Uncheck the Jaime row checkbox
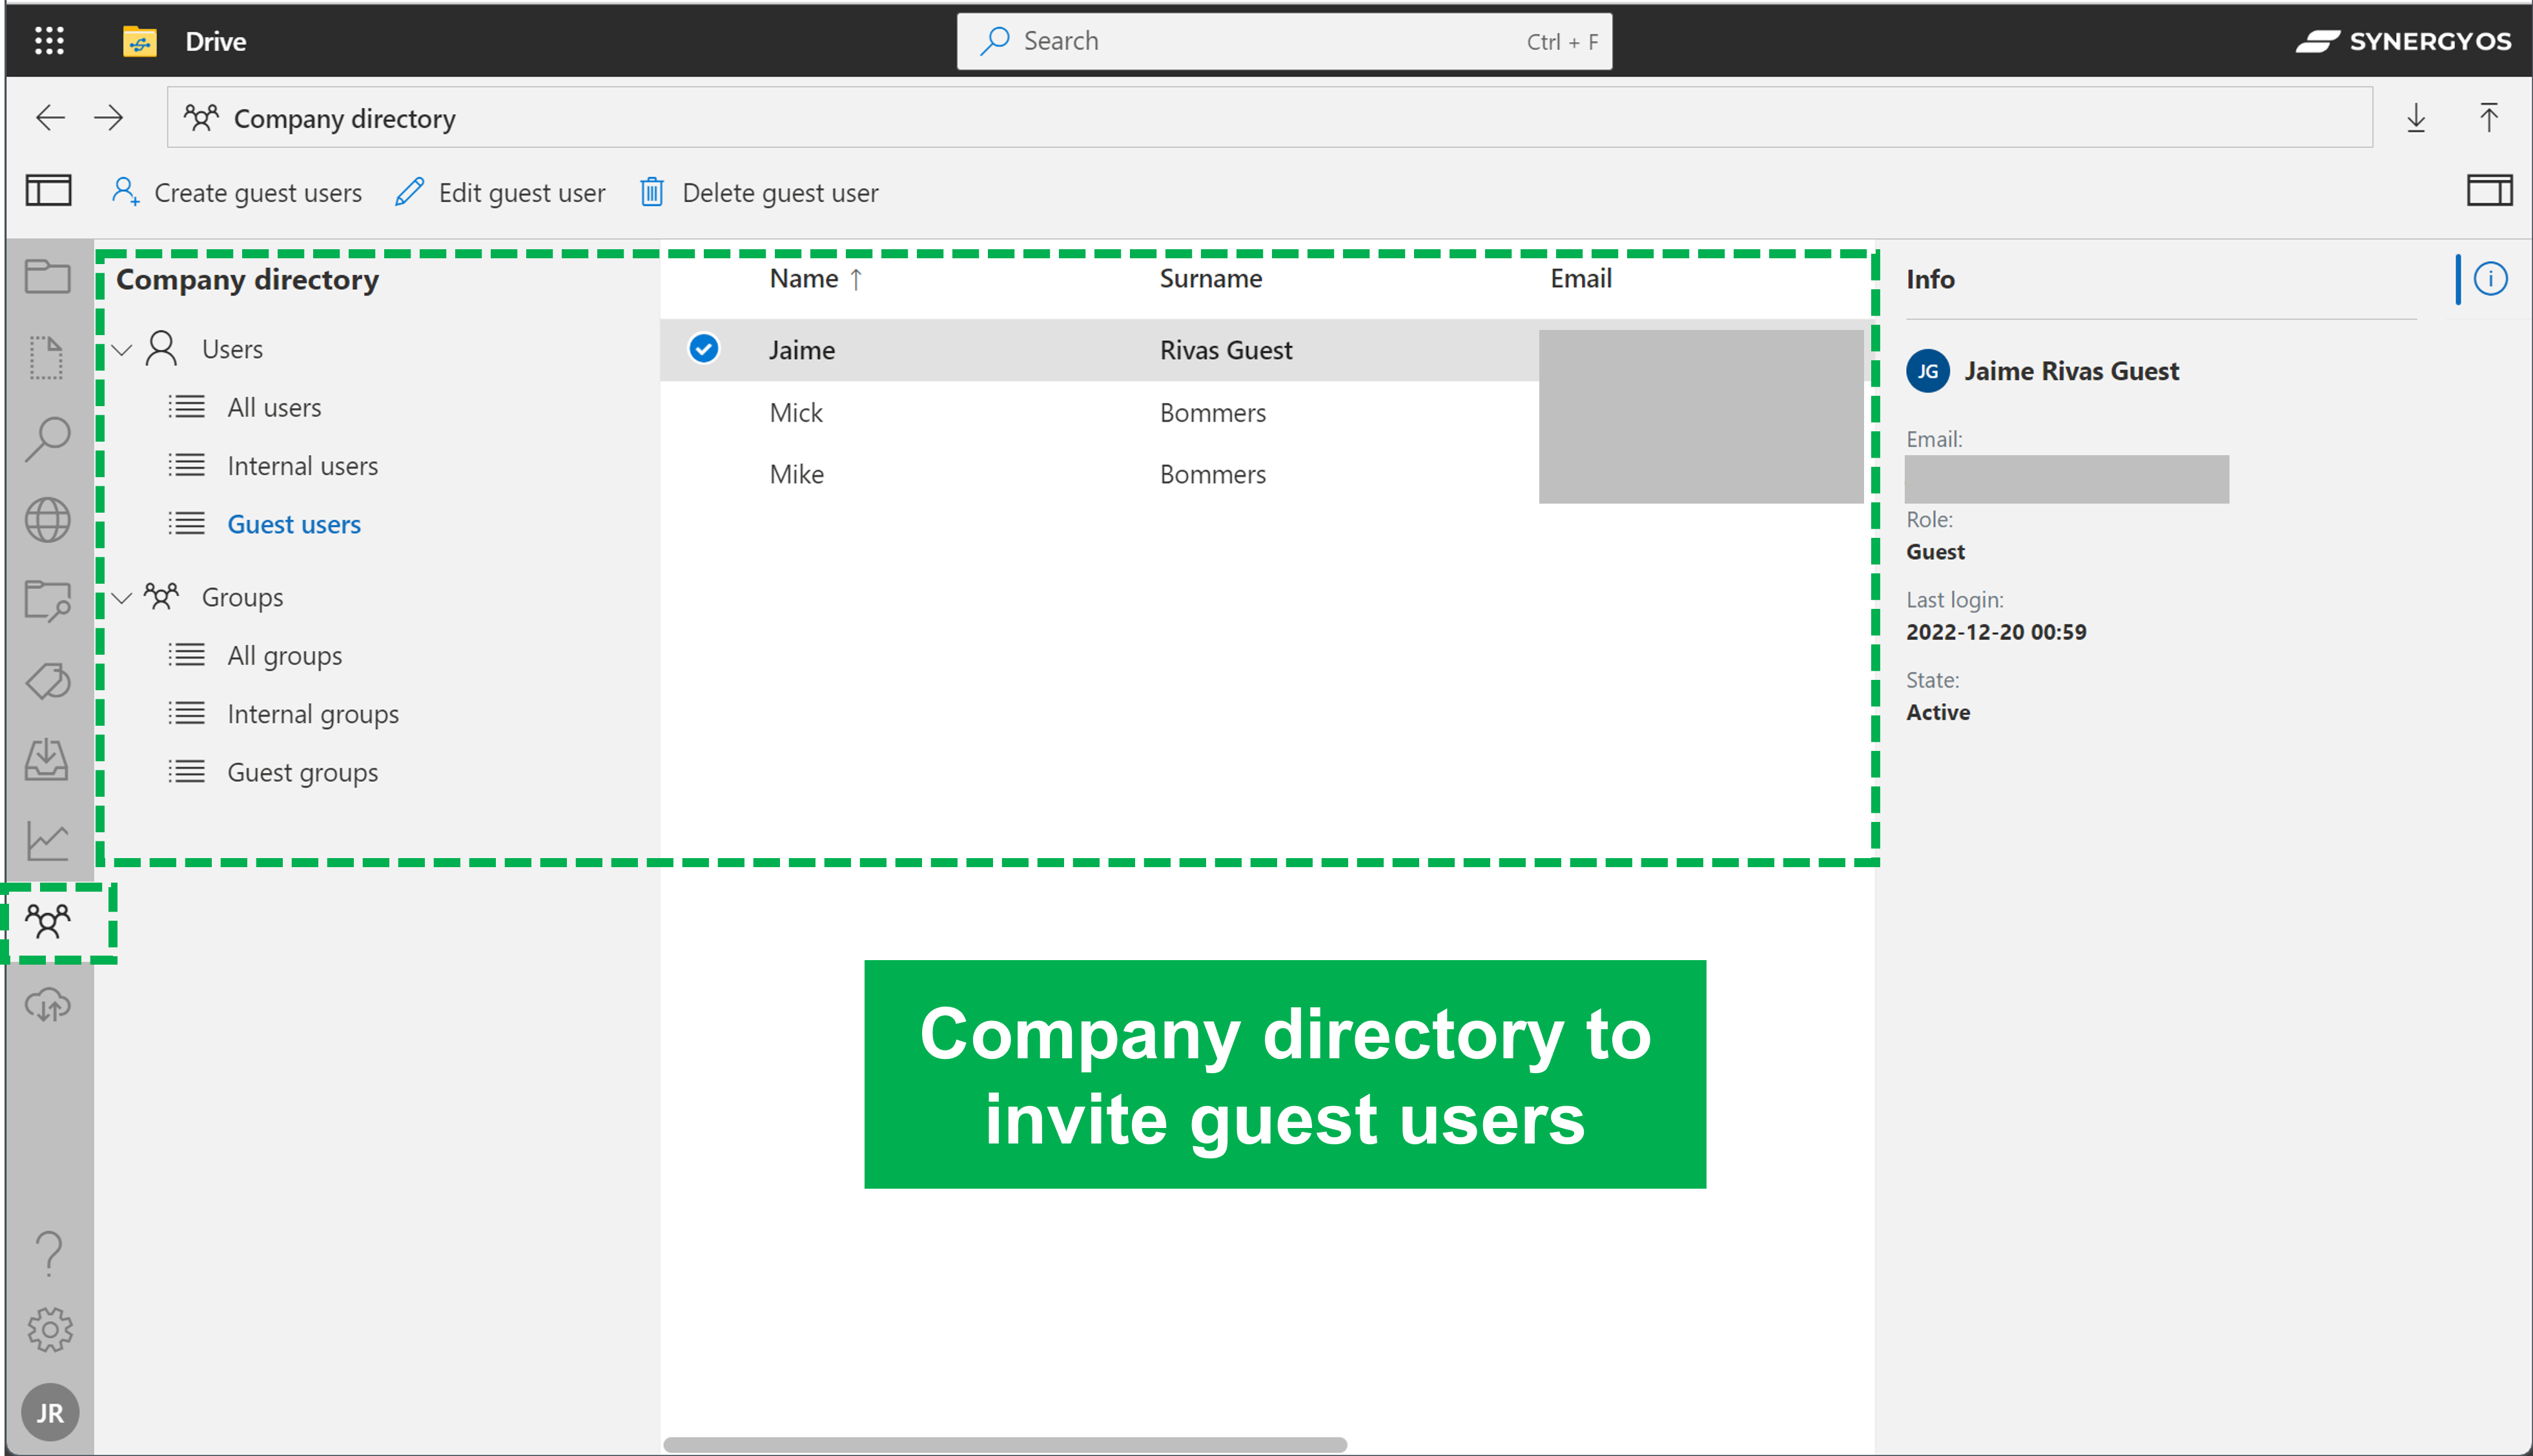The height and width of the screenshot is (1456, 2533). [x=704, y=348]
